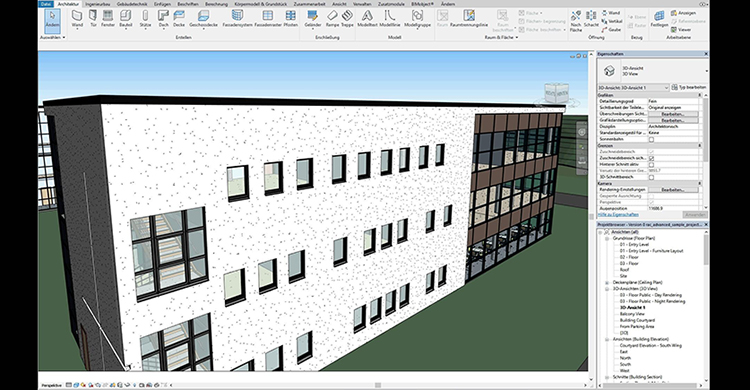Select the Stütze column tool
750x390 pixels.
point(145,19)
